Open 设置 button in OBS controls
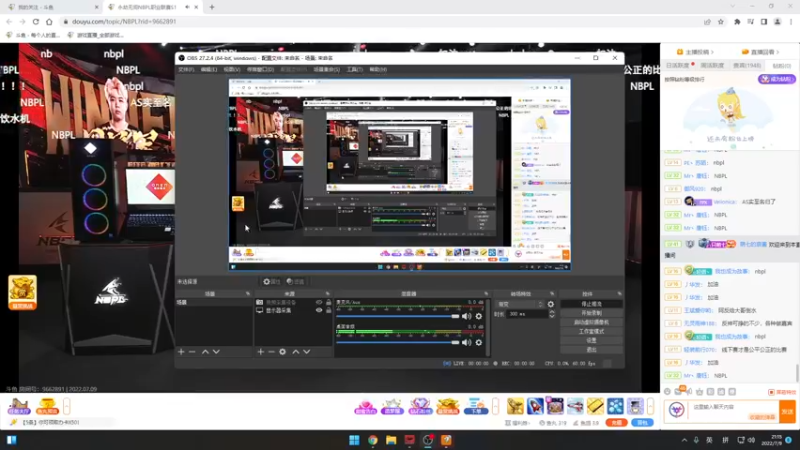This screenshot has height=450, width=800. (x=591, y=340)
